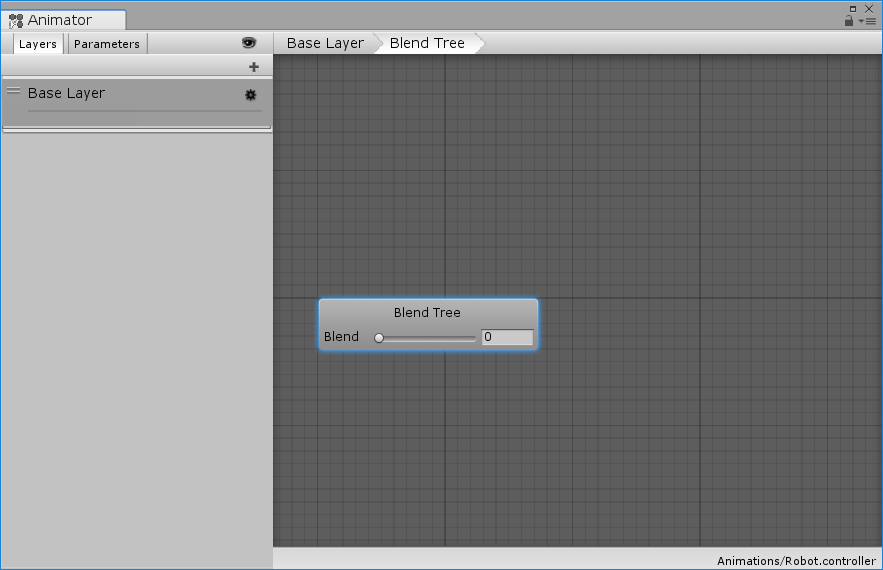
Task: Click the Blend parameter label on node
Action: (341, 337)
